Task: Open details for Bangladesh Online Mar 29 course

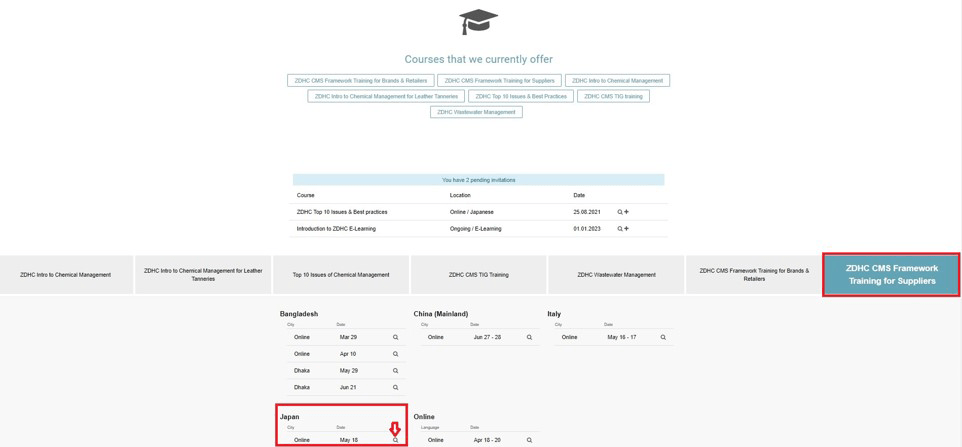Action: (x=396, y=337)
